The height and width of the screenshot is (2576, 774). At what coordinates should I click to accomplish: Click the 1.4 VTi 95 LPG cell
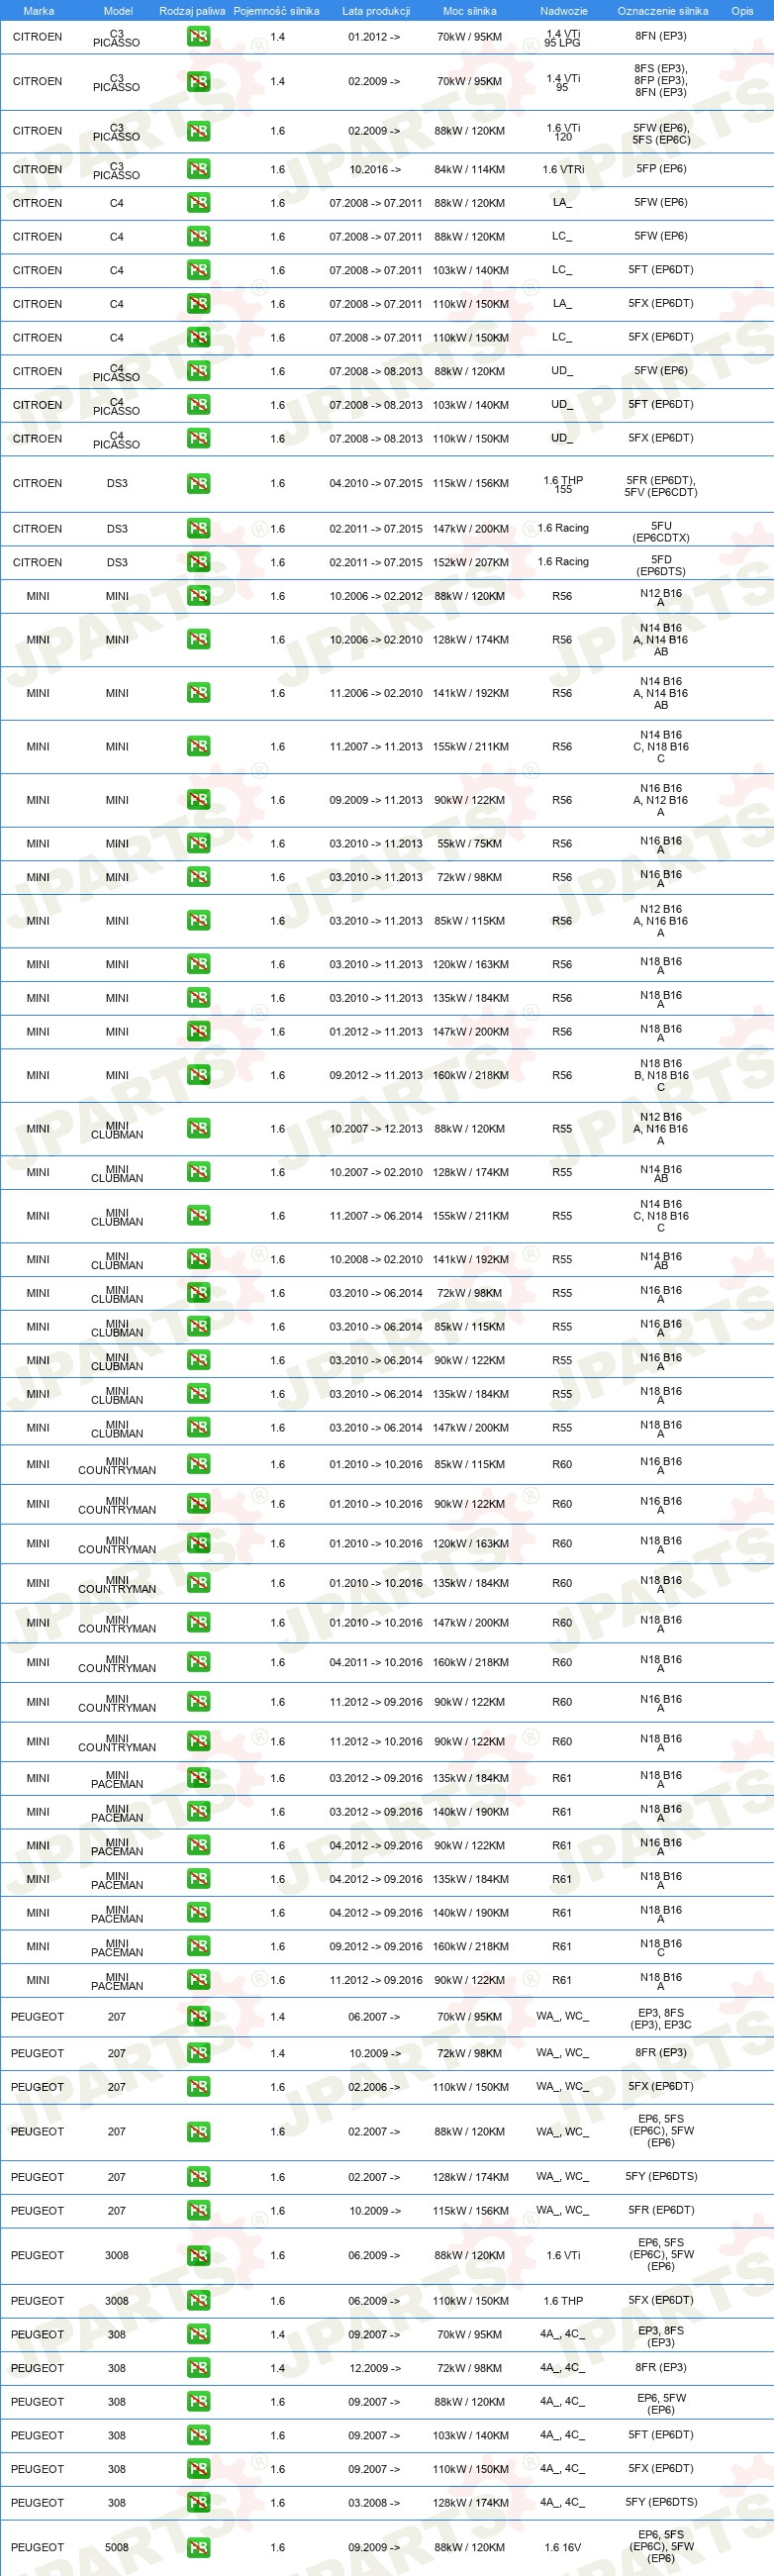(x=562, y=38)
